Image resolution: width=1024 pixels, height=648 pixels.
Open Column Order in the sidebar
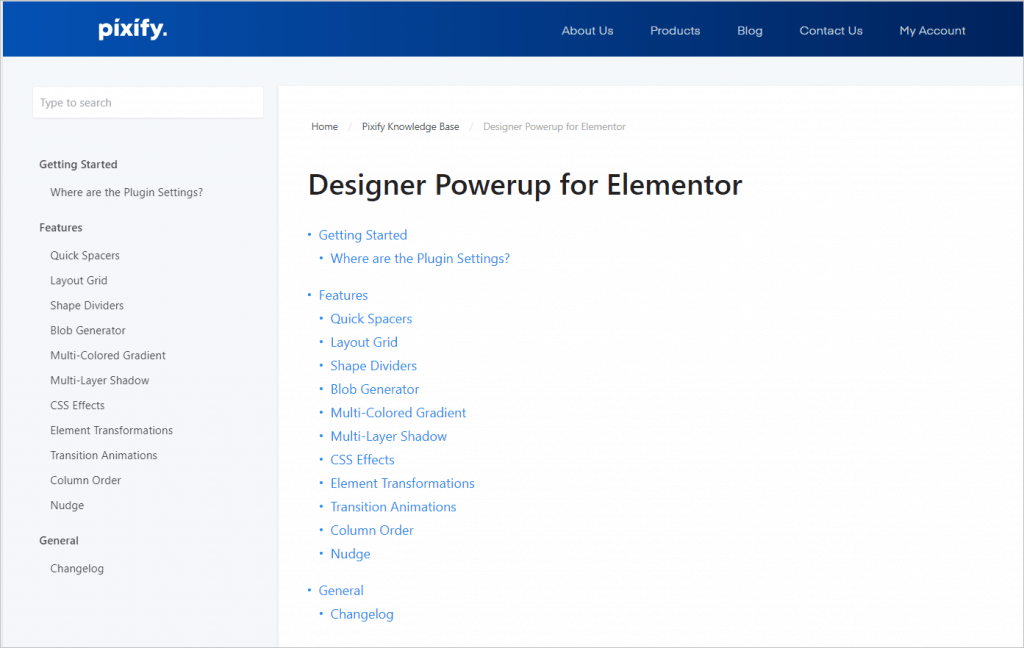pos(86,480)
